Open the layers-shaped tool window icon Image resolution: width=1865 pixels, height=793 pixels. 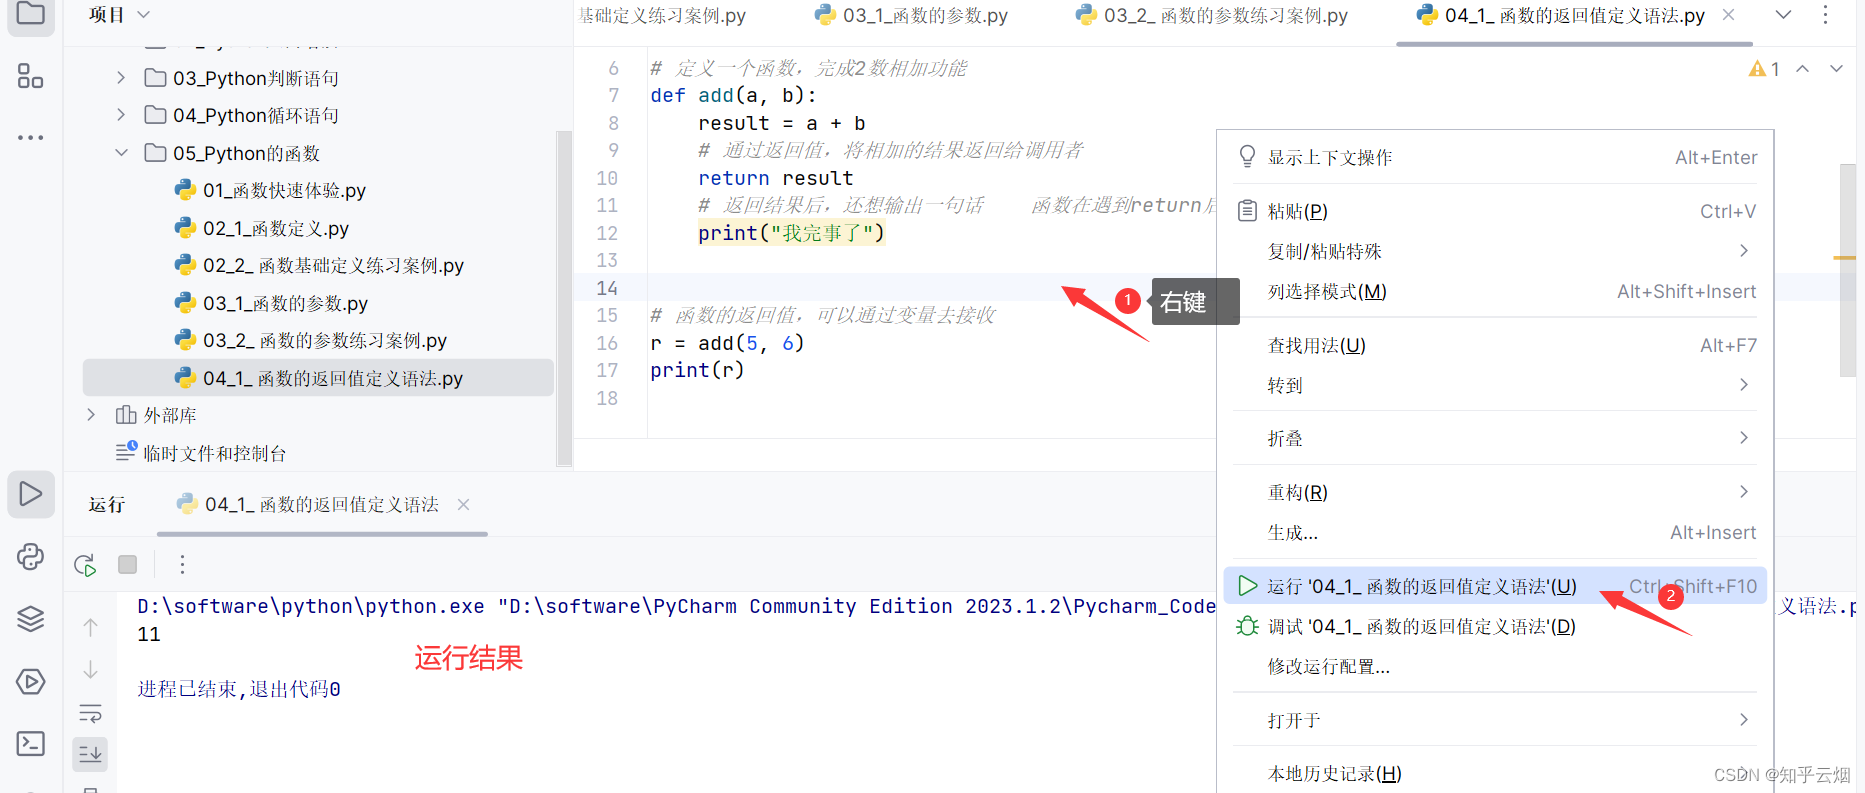(x=31, y=619)
